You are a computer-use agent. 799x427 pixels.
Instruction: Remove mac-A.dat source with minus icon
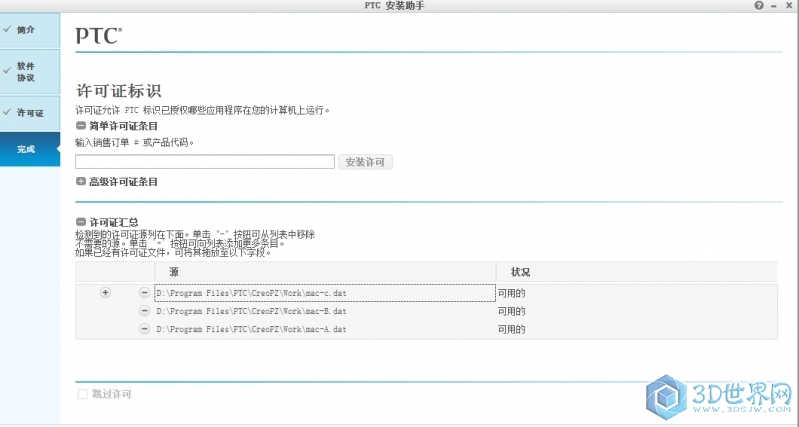[145, 329]
